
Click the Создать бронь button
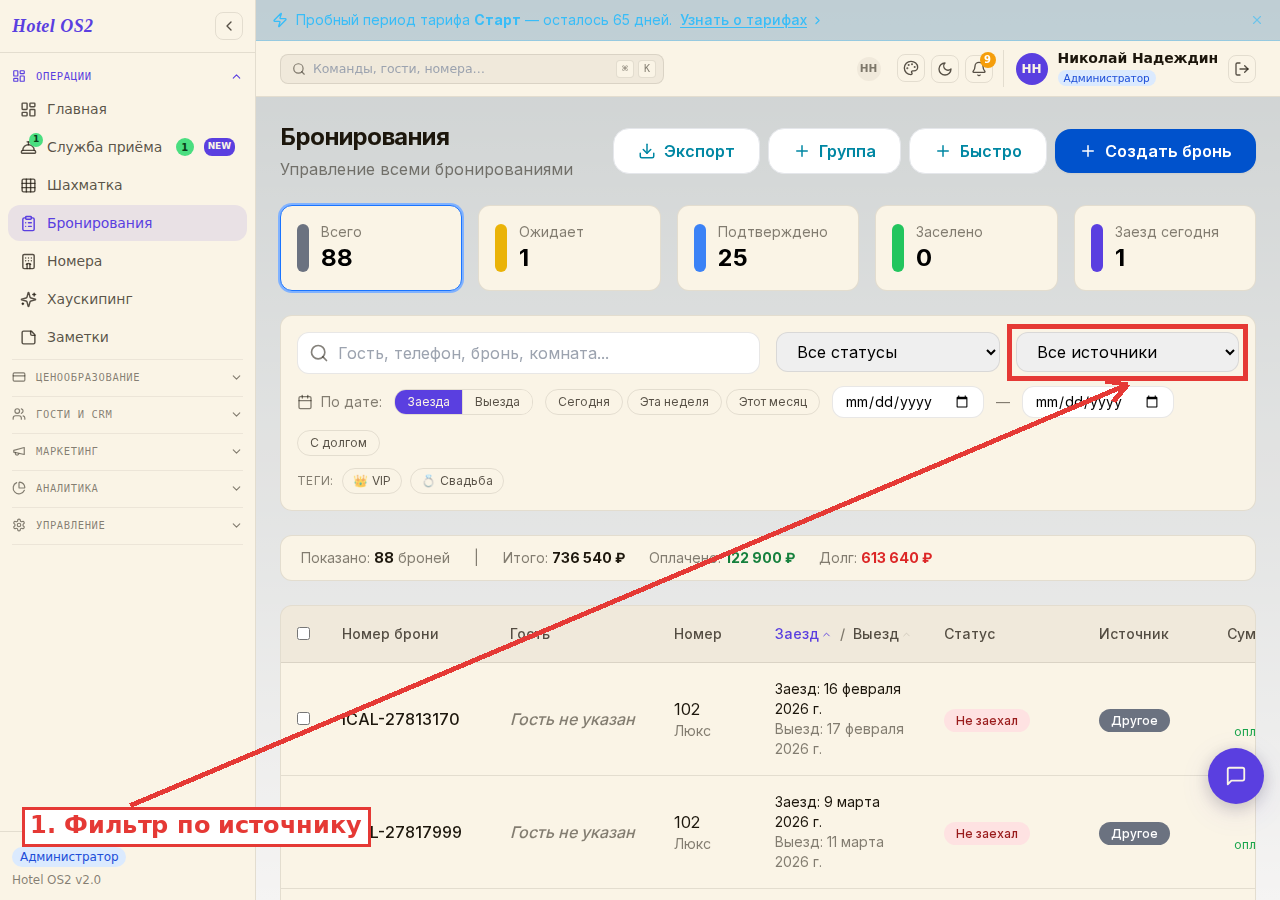(x=1155, y=151)
